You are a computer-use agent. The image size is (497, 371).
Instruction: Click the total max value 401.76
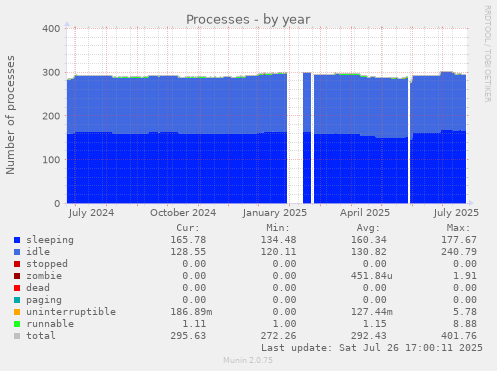pos(459,336)
